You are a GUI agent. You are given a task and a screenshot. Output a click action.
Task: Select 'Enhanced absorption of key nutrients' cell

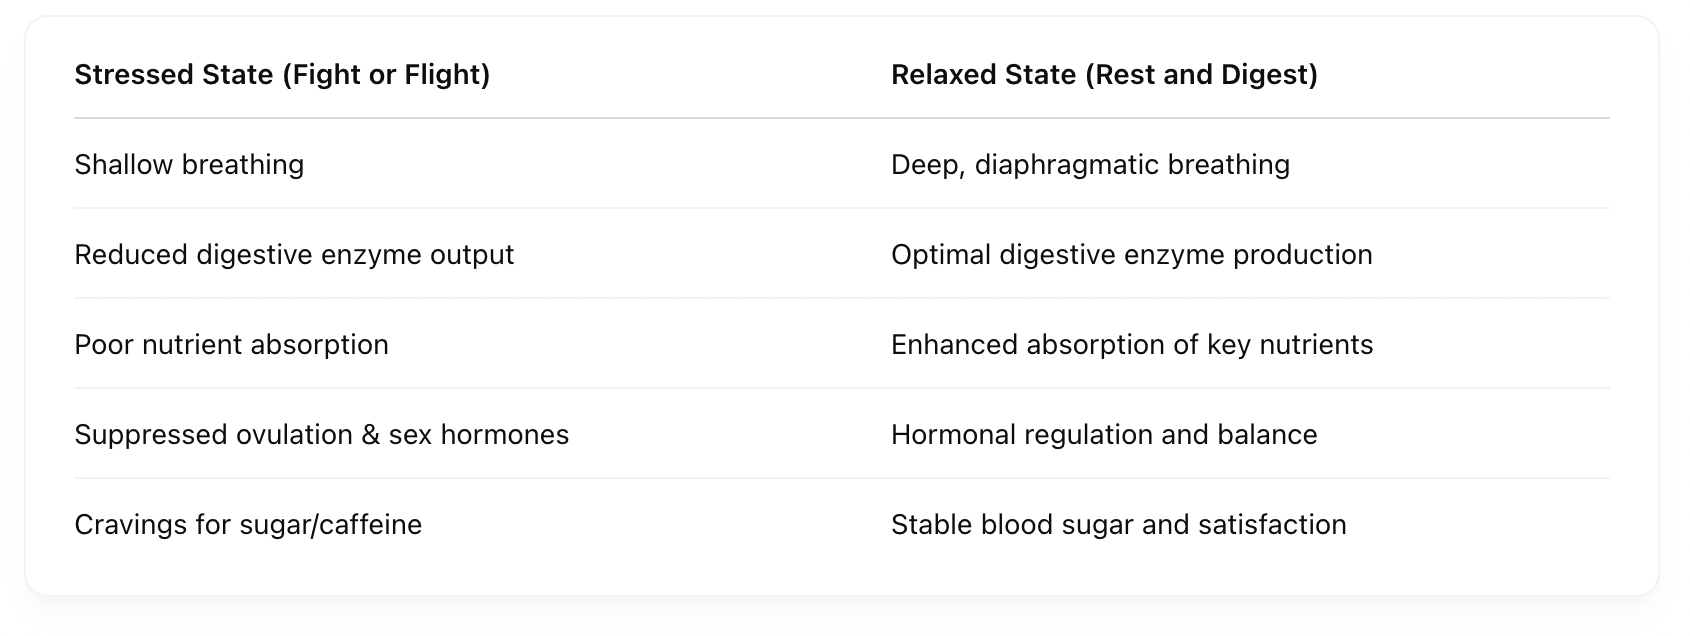(1132, 345)
